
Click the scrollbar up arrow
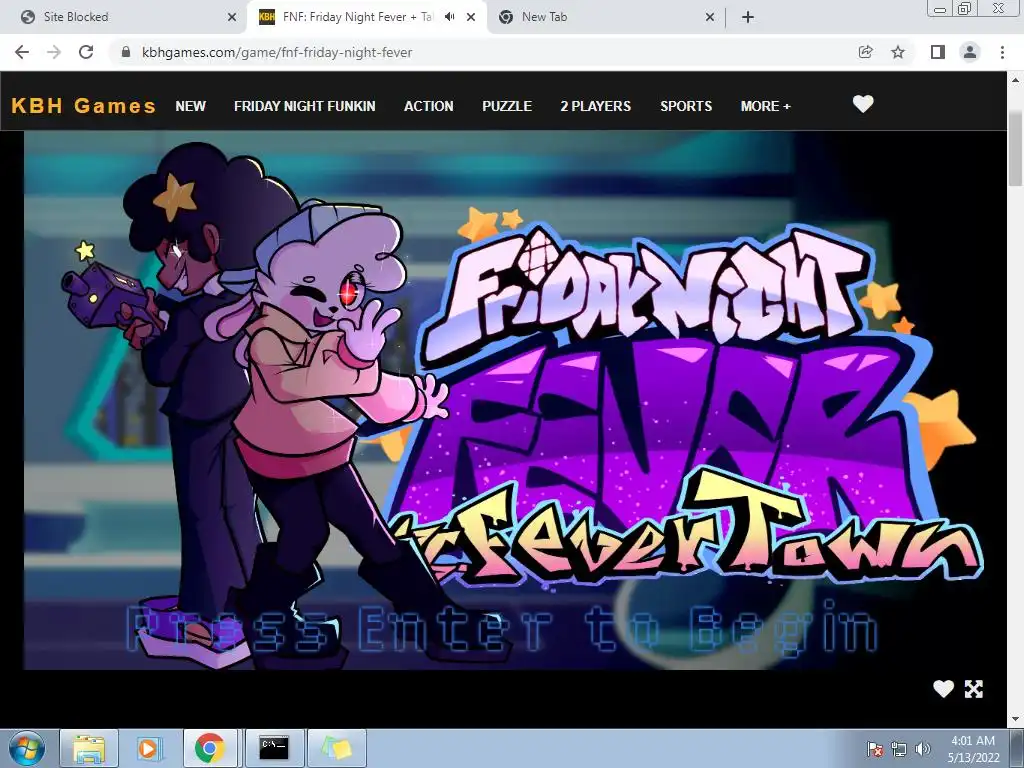1015,80
